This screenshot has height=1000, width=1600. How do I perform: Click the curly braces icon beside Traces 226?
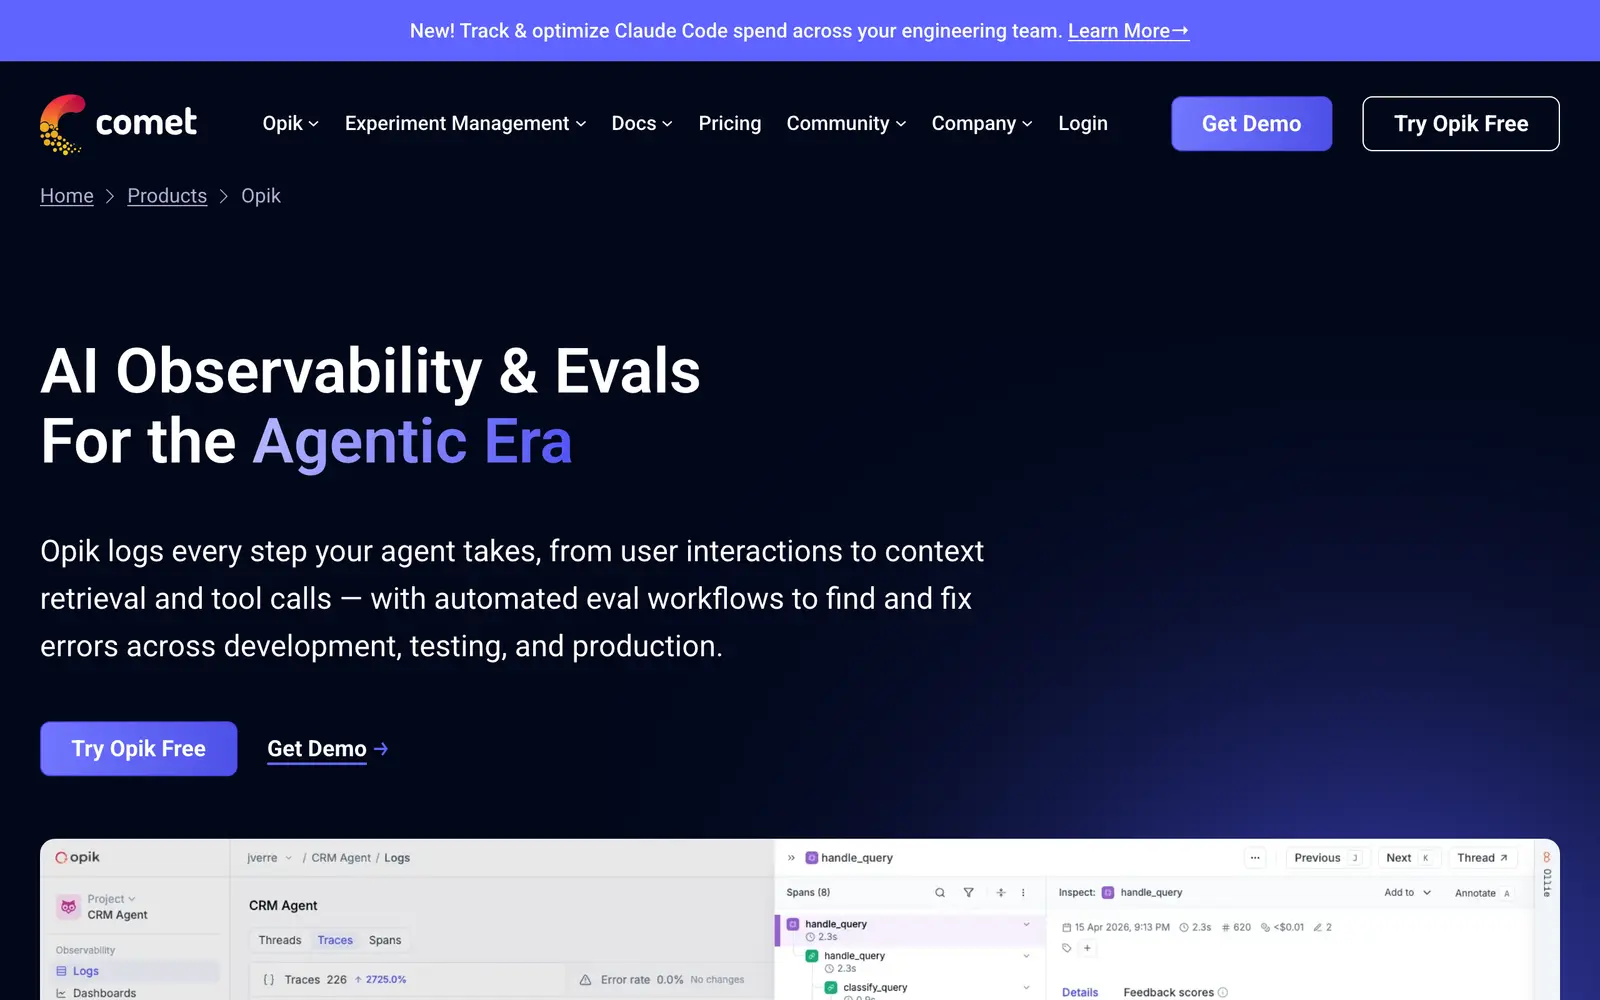click(268, 980)
